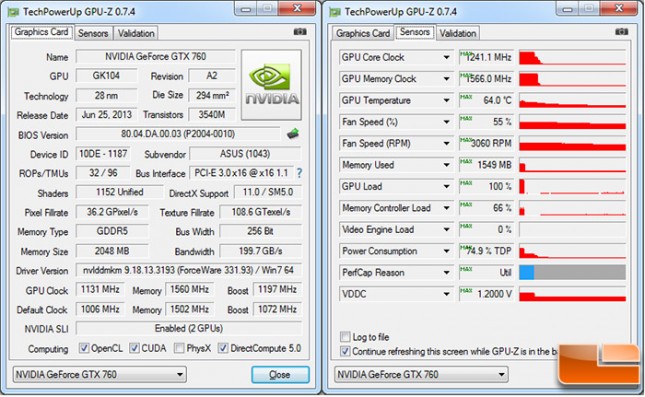The width and height of the screenshot is (645, 397).
Task: Open the Power Consumption sensor dropdown
Action: [x=446, y=251]
